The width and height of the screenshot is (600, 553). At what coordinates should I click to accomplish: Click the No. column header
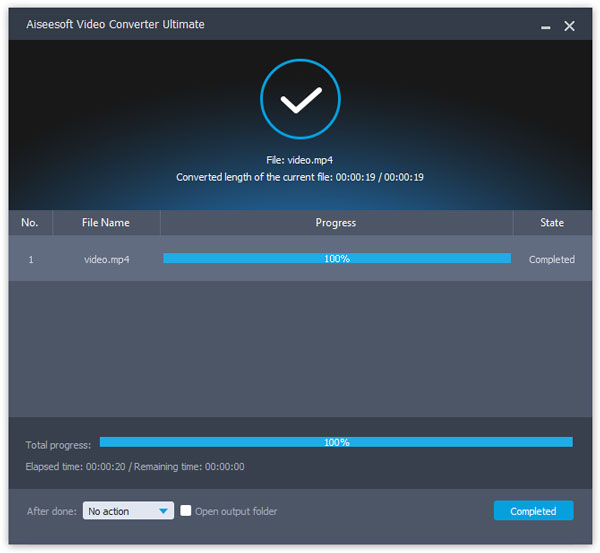(30, 223)
